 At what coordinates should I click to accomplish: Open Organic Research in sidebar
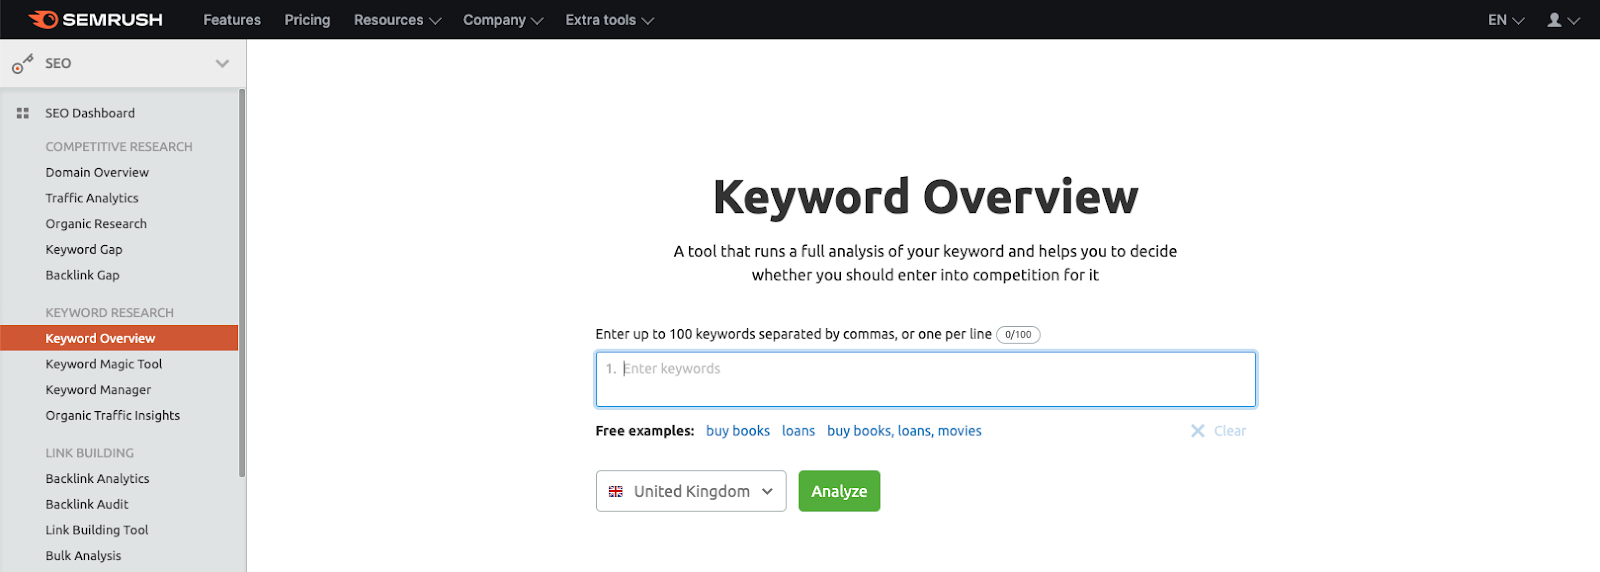pyautogui.click(x=96, y=224)
